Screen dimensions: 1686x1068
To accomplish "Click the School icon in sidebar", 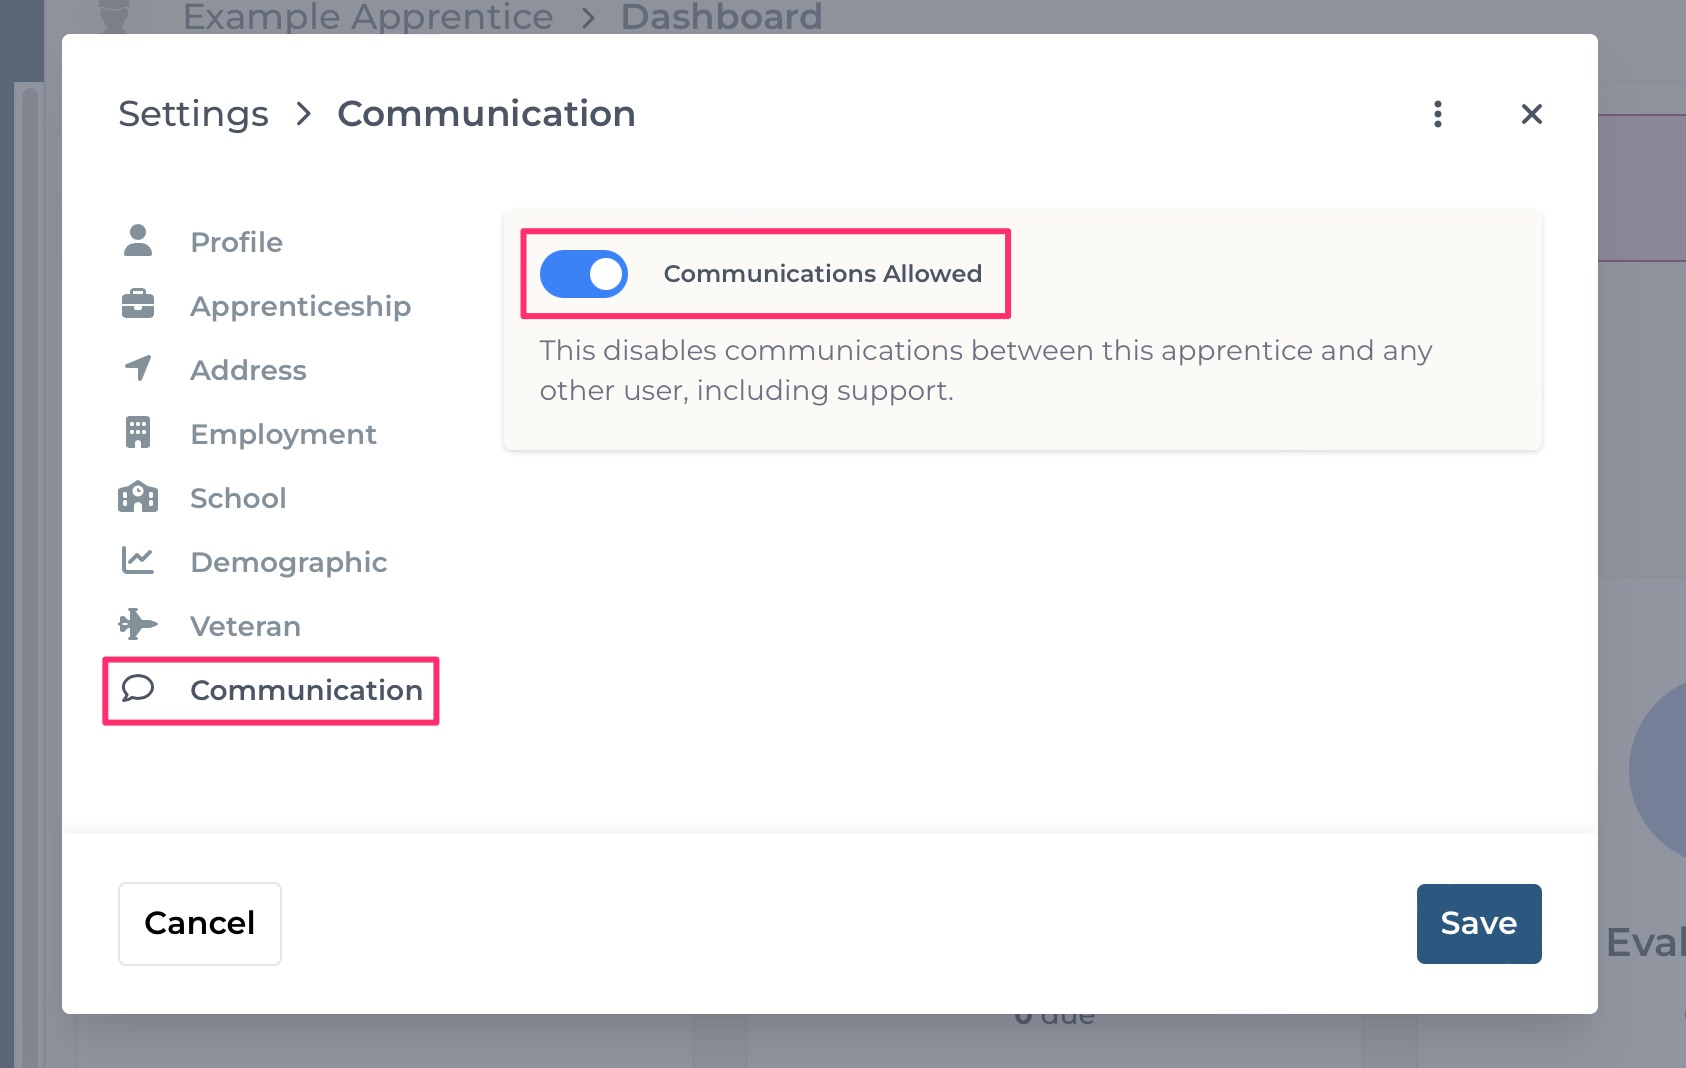I will coord(138,497).
